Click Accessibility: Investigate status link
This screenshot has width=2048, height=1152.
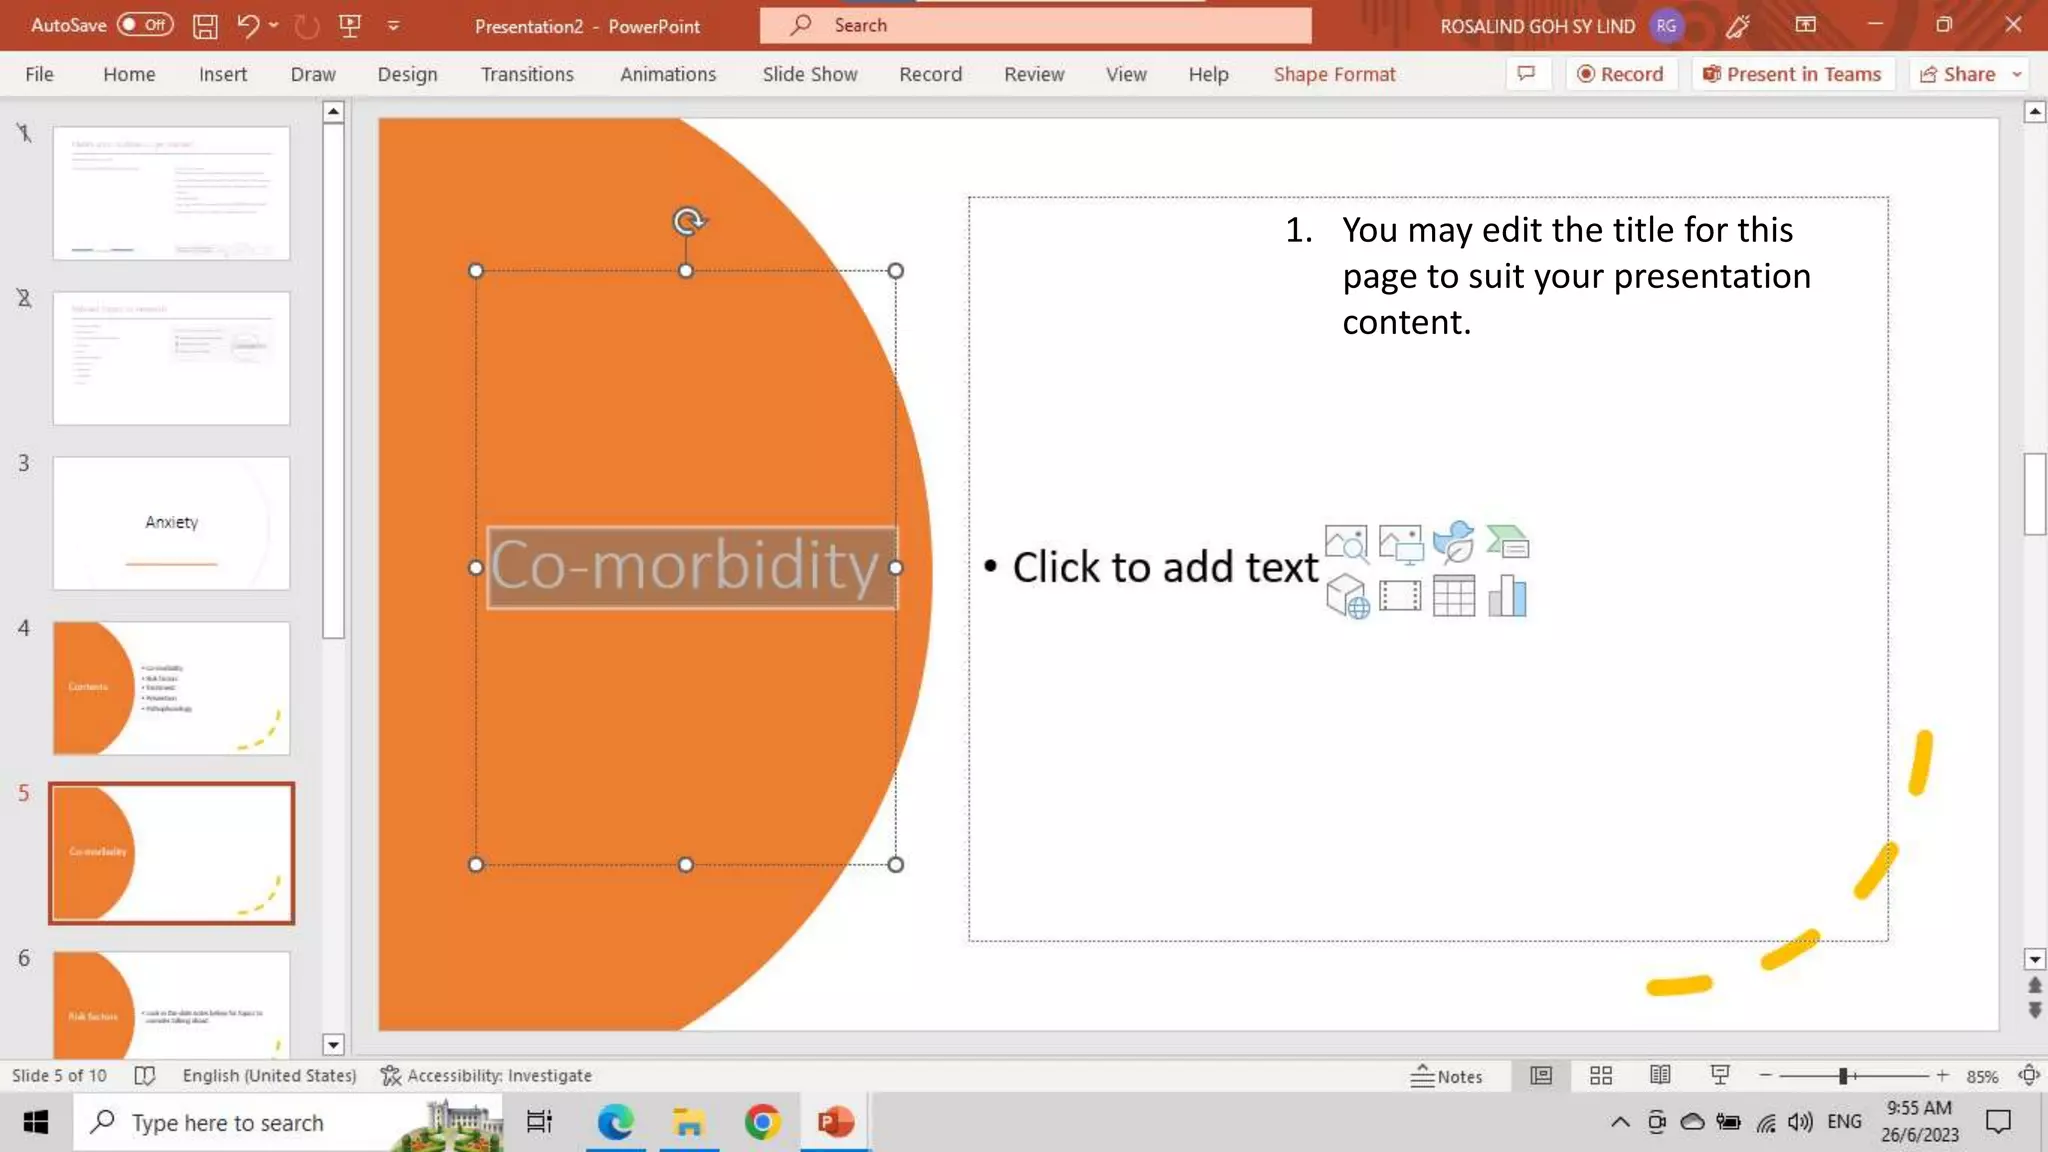coord(487,1076)
